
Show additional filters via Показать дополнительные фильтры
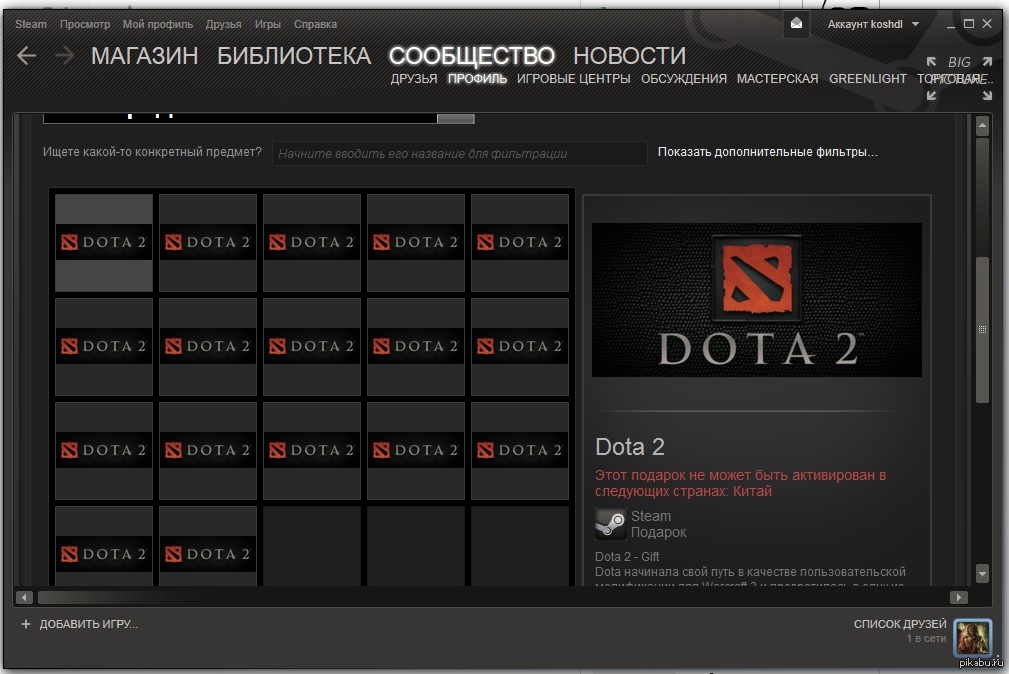point(767,153)
